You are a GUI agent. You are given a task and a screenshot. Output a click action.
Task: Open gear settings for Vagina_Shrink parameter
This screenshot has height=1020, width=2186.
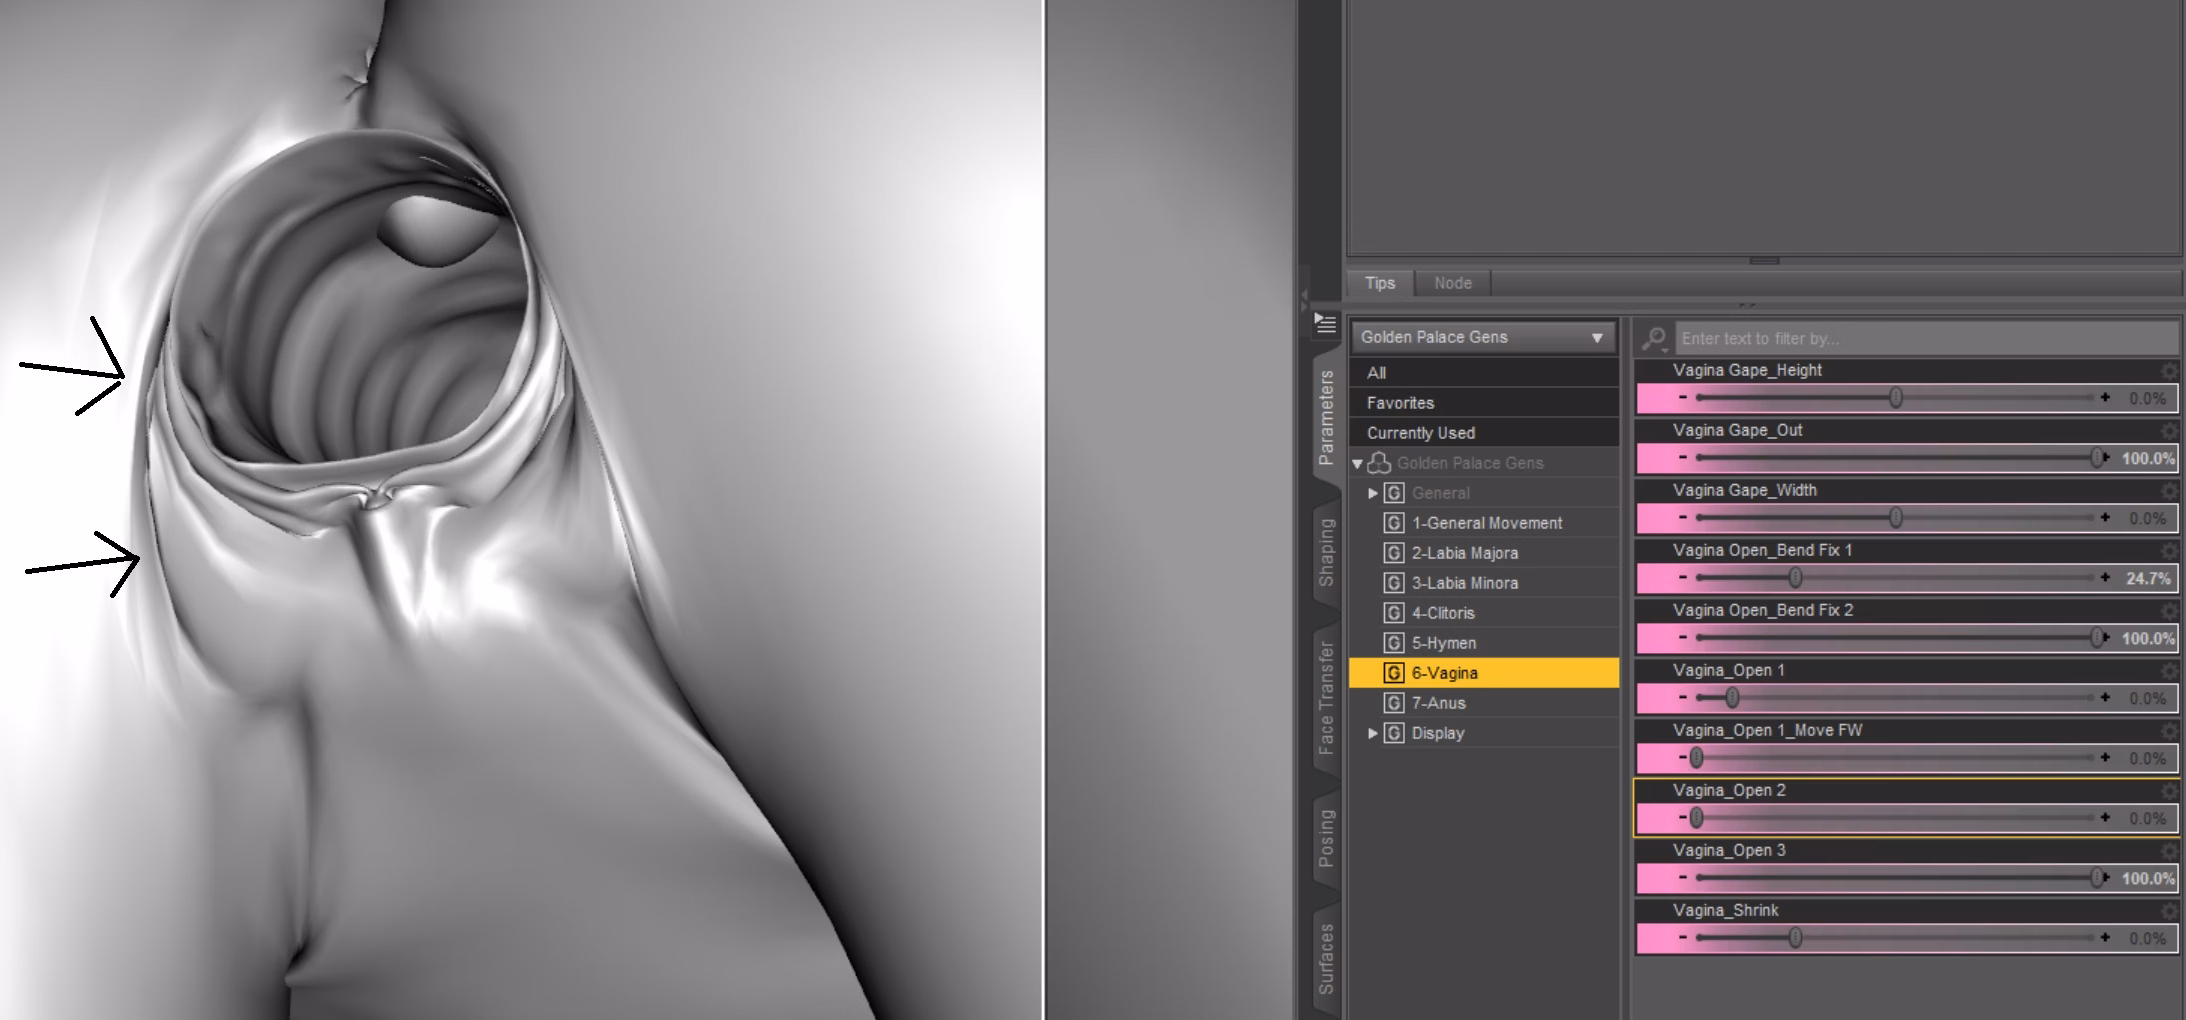[x=2168, y=911]
